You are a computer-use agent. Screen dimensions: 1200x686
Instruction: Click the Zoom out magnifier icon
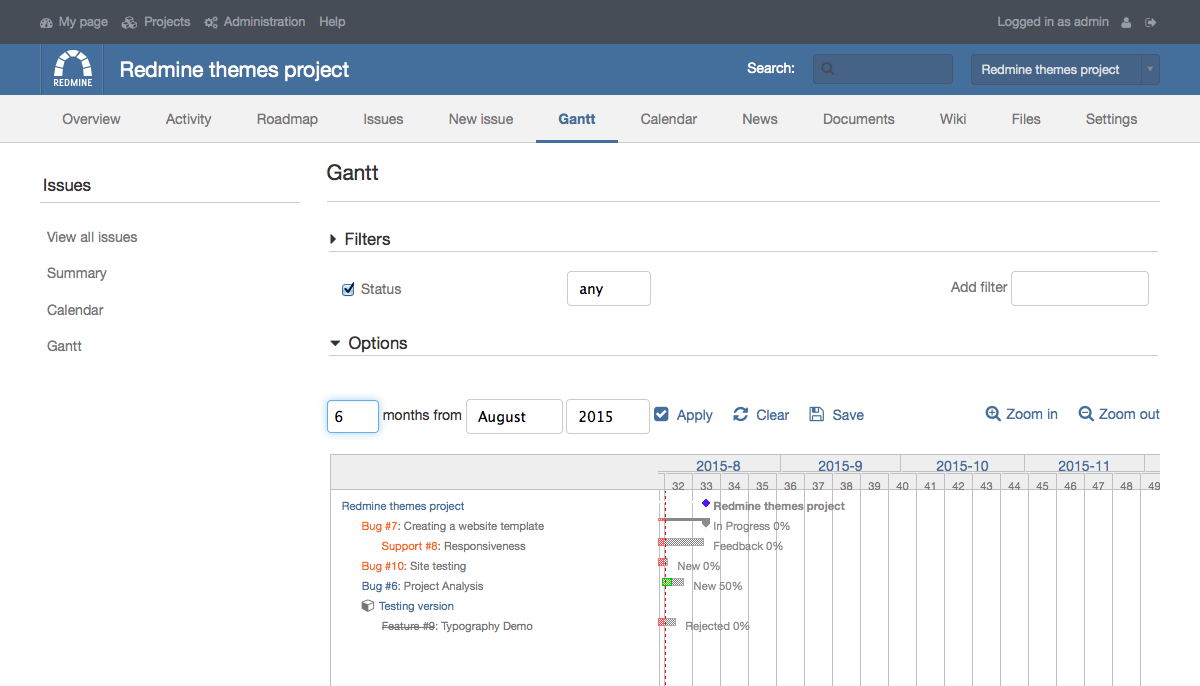1086,414
